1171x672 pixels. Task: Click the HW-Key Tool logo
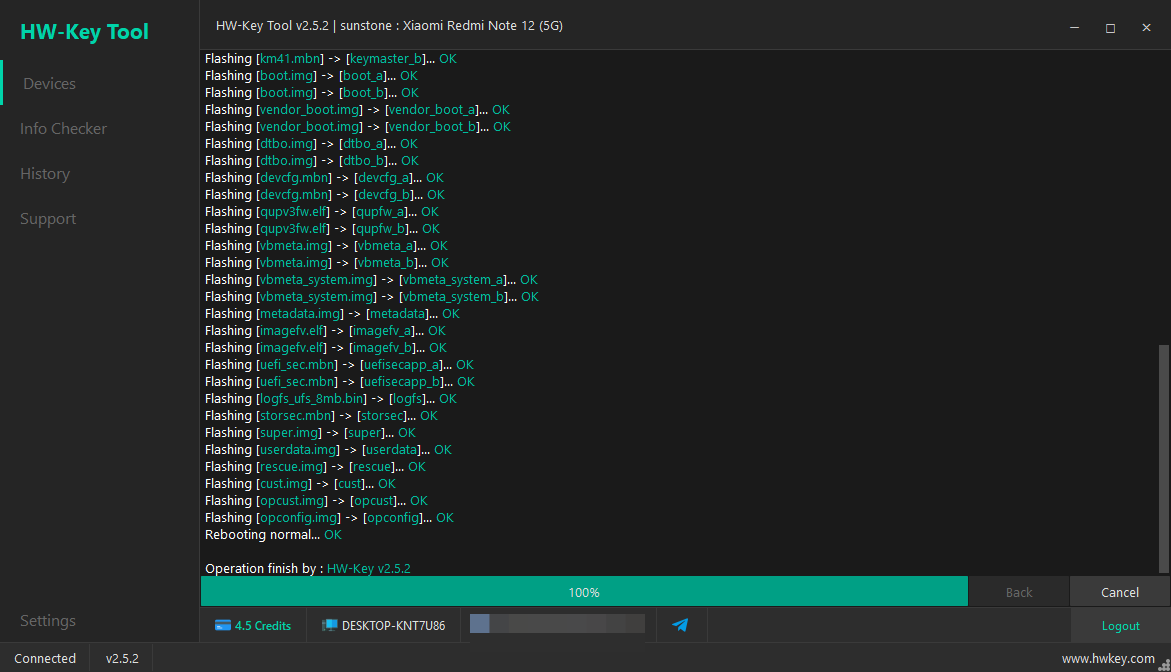pyautogui.click(x=84, y=31)
